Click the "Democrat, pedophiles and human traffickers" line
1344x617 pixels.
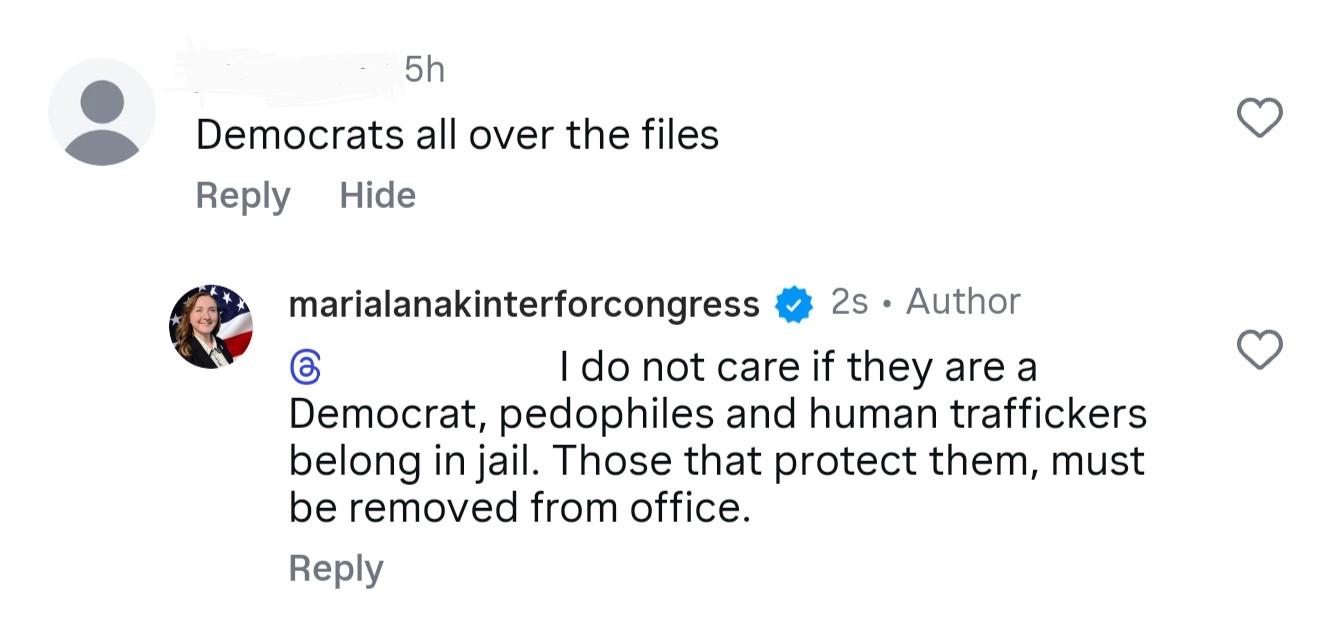[x=717, y=415]
